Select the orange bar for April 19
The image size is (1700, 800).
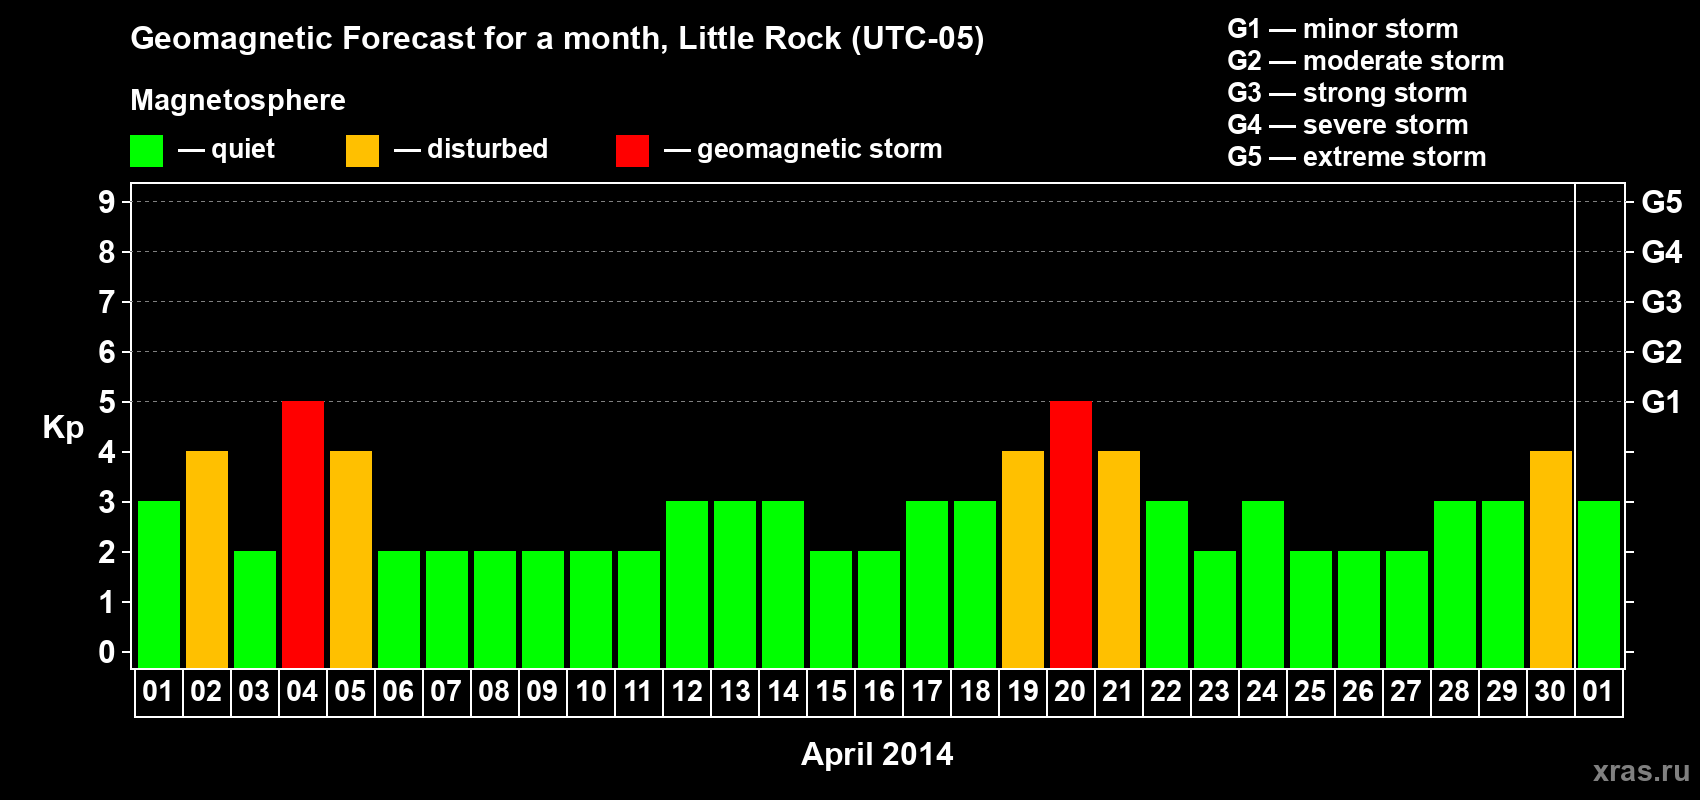(x=1023, y=560)
